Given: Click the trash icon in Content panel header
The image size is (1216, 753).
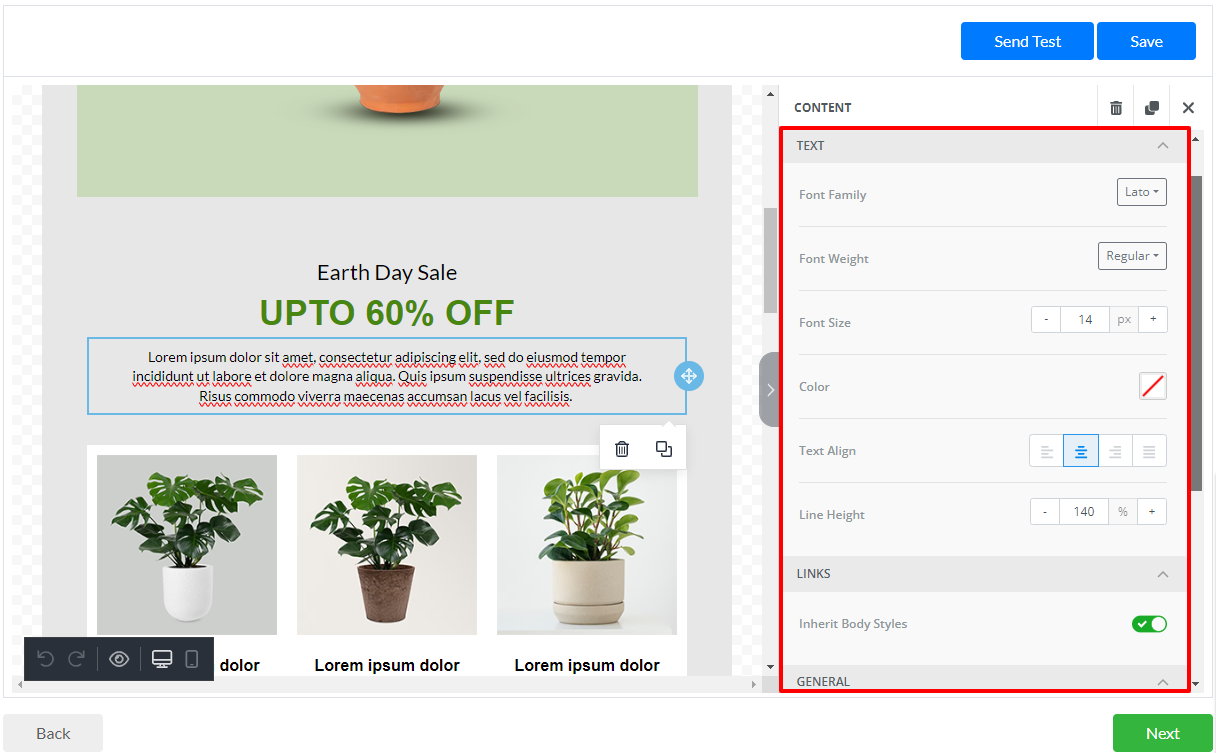Looking at the screenshot, I should coord(1116,108).
